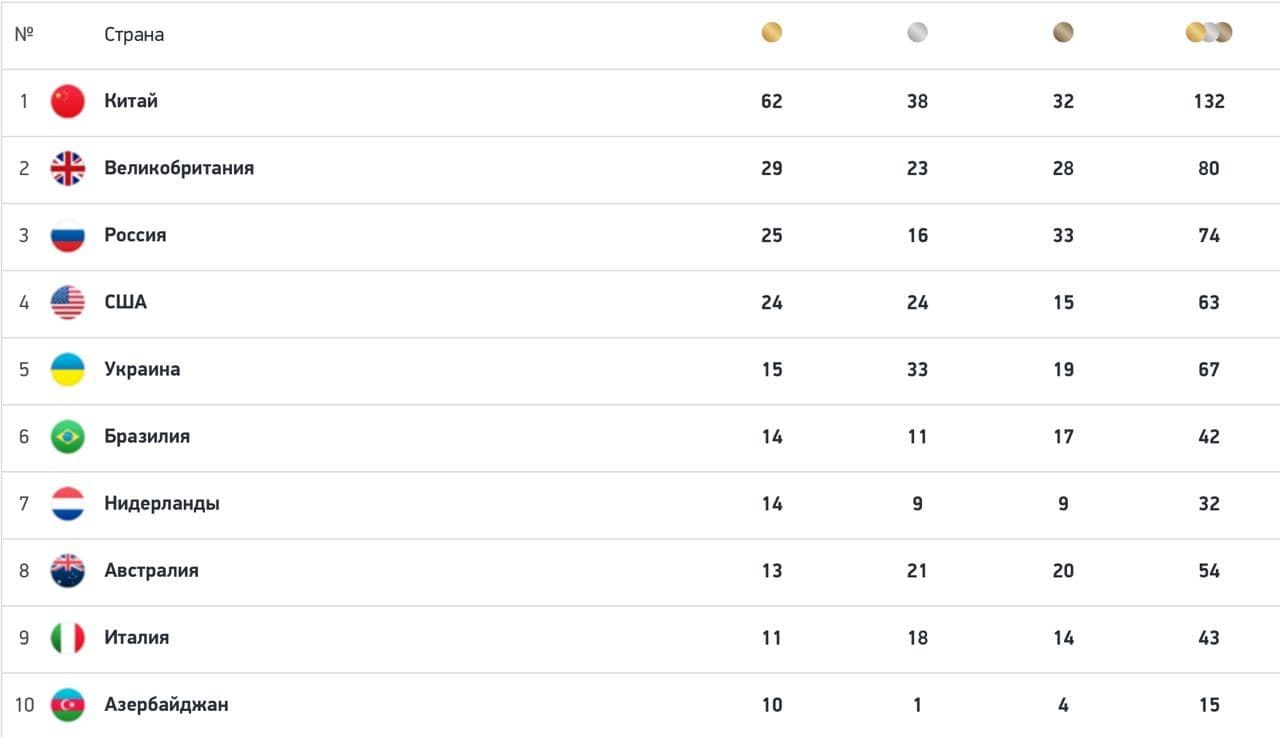Viewport: 1280px width, 738px height.
Task: Click the Netherlands flag icon
Action: (x=68, y=503)
